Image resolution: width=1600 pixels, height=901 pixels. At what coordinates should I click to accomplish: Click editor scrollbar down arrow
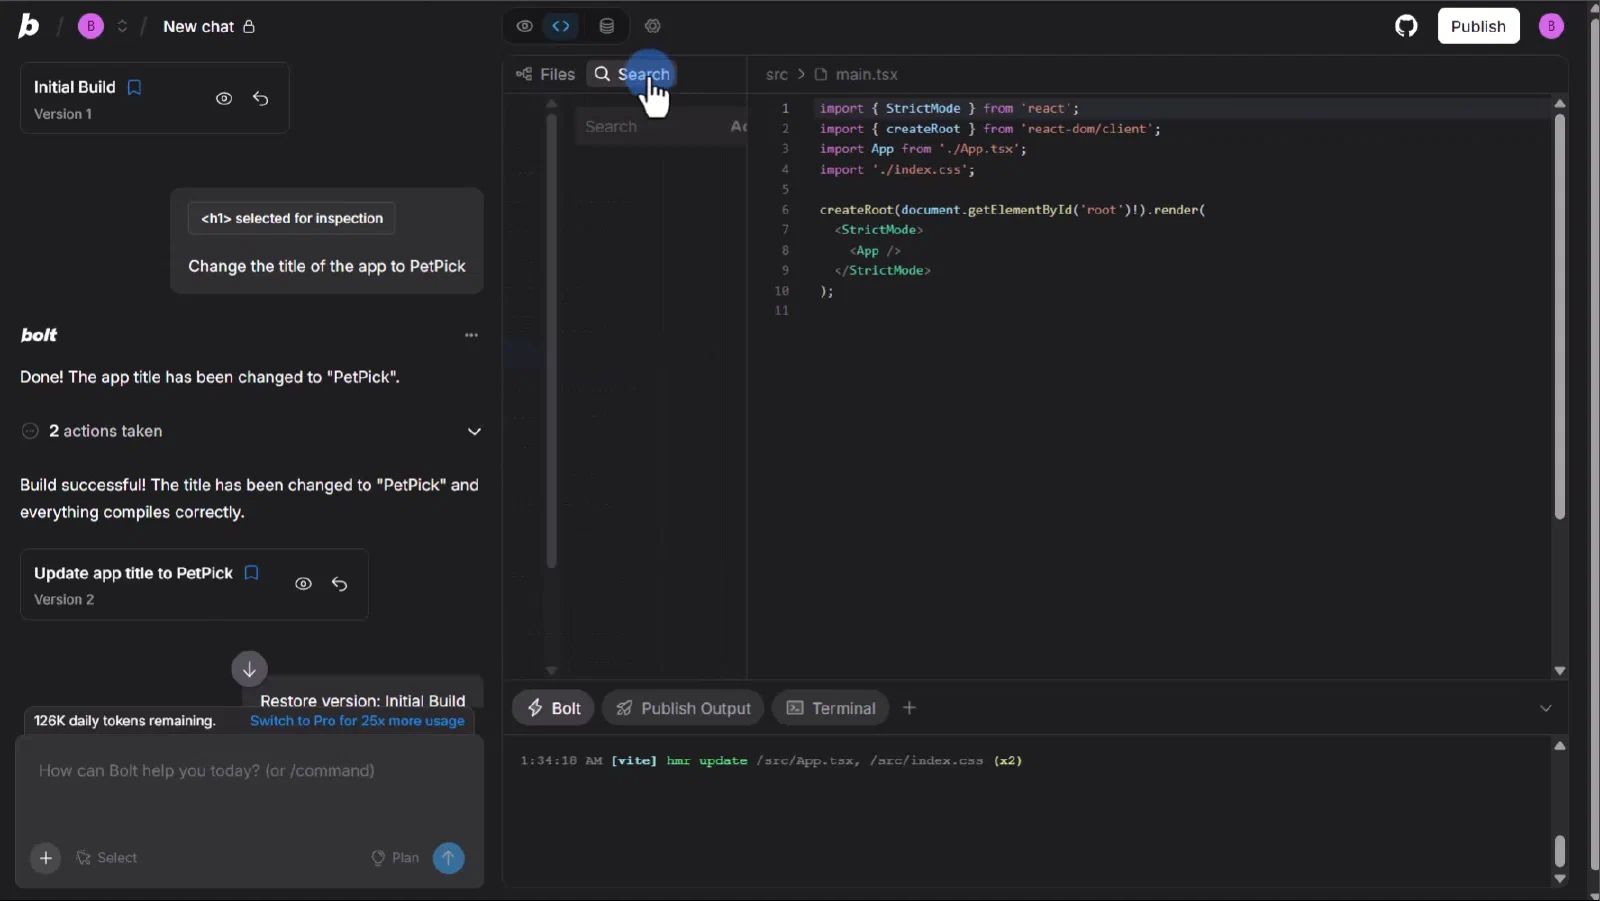[1560, 671]
